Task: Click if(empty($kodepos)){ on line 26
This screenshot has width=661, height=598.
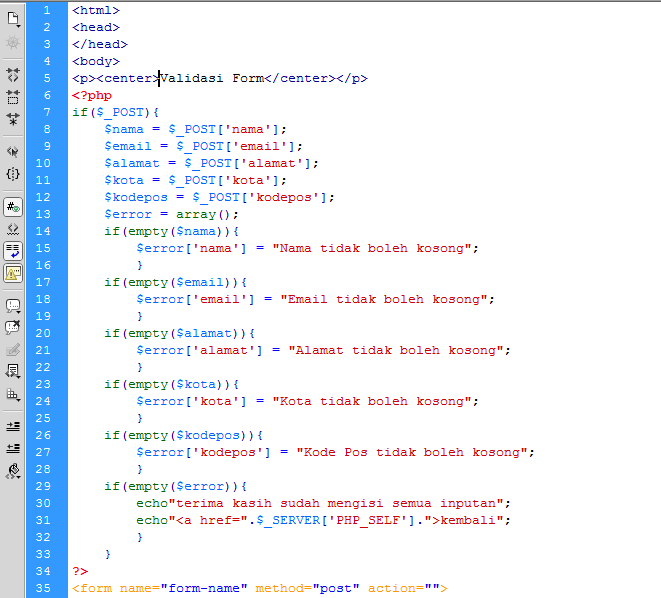Action: coord(184,435)
